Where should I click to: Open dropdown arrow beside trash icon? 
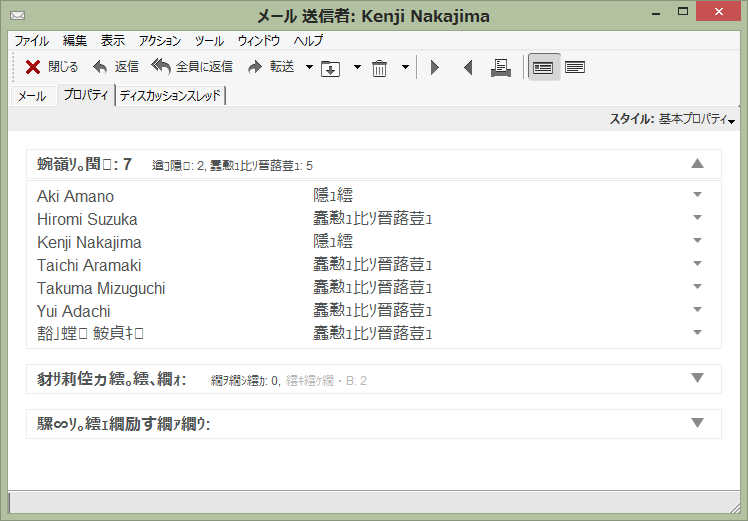click(x=405, y=67)
